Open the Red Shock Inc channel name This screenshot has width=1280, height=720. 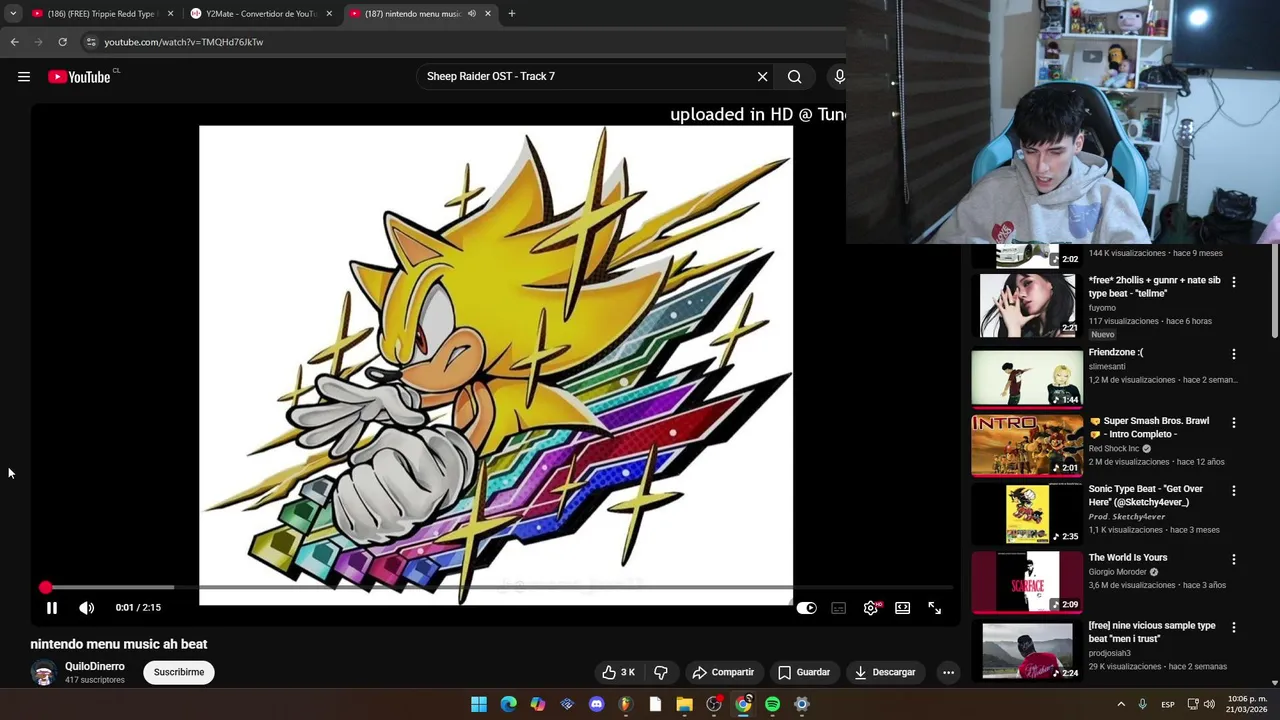1113,449
